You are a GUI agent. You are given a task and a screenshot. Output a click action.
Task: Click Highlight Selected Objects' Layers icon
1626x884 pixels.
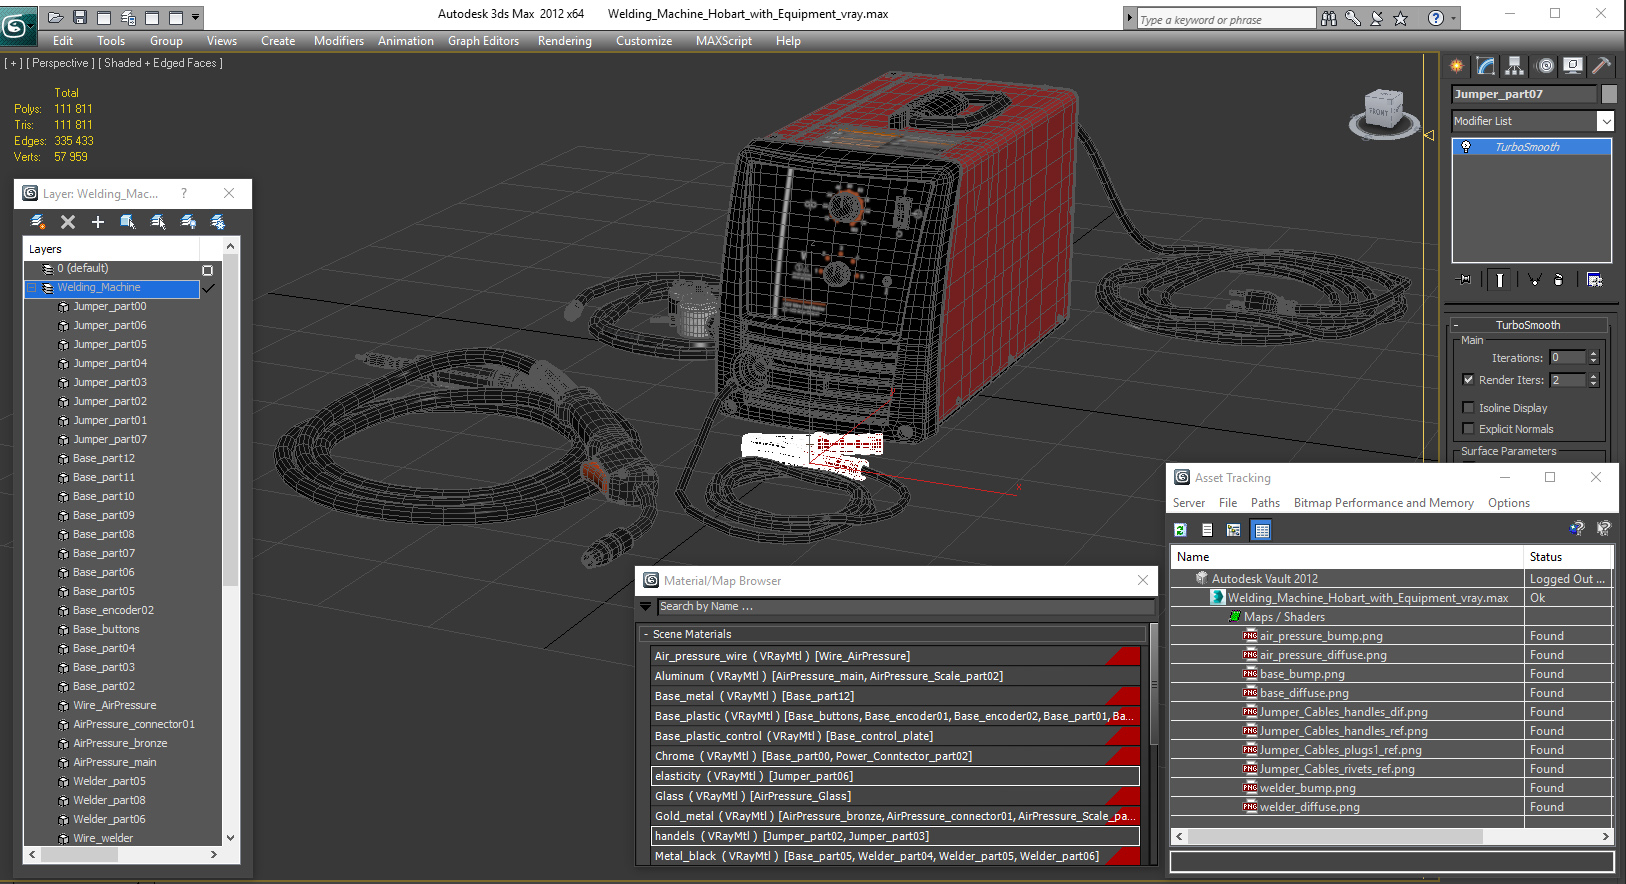158,222
